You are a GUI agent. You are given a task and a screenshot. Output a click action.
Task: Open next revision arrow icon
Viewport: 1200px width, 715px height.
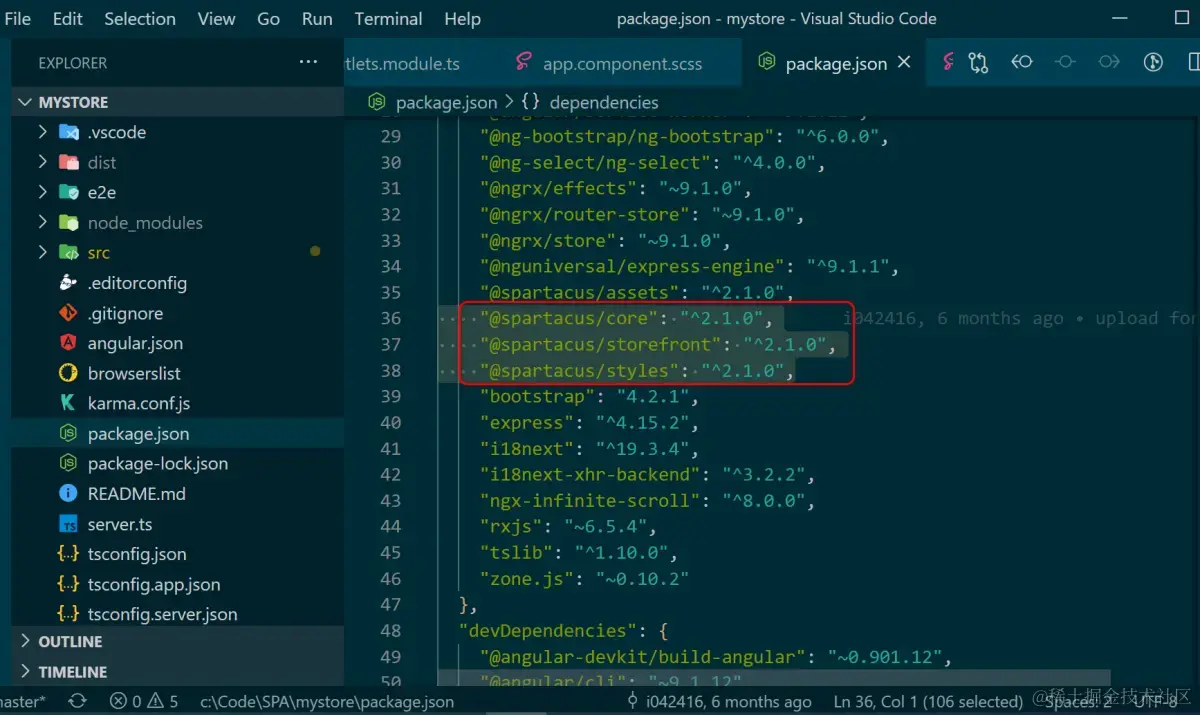1109,62
